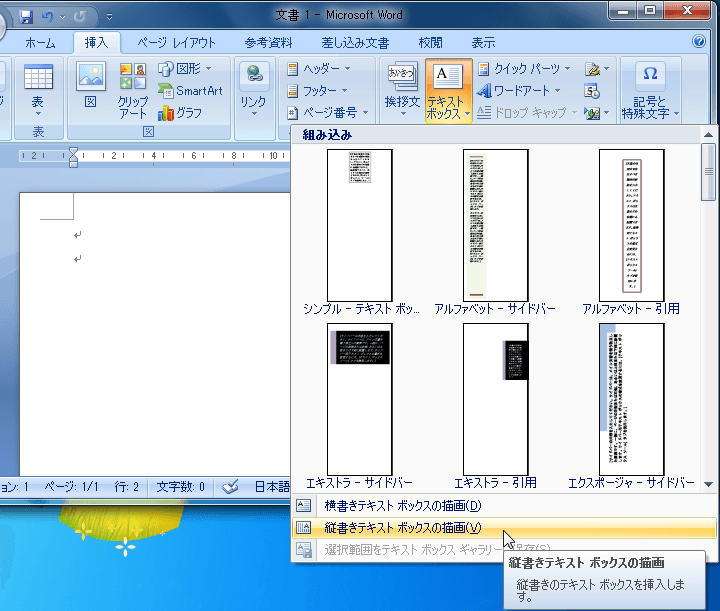Click gallery scrollbar up arrow
The image size is (720, 611).
click(708, 135)
